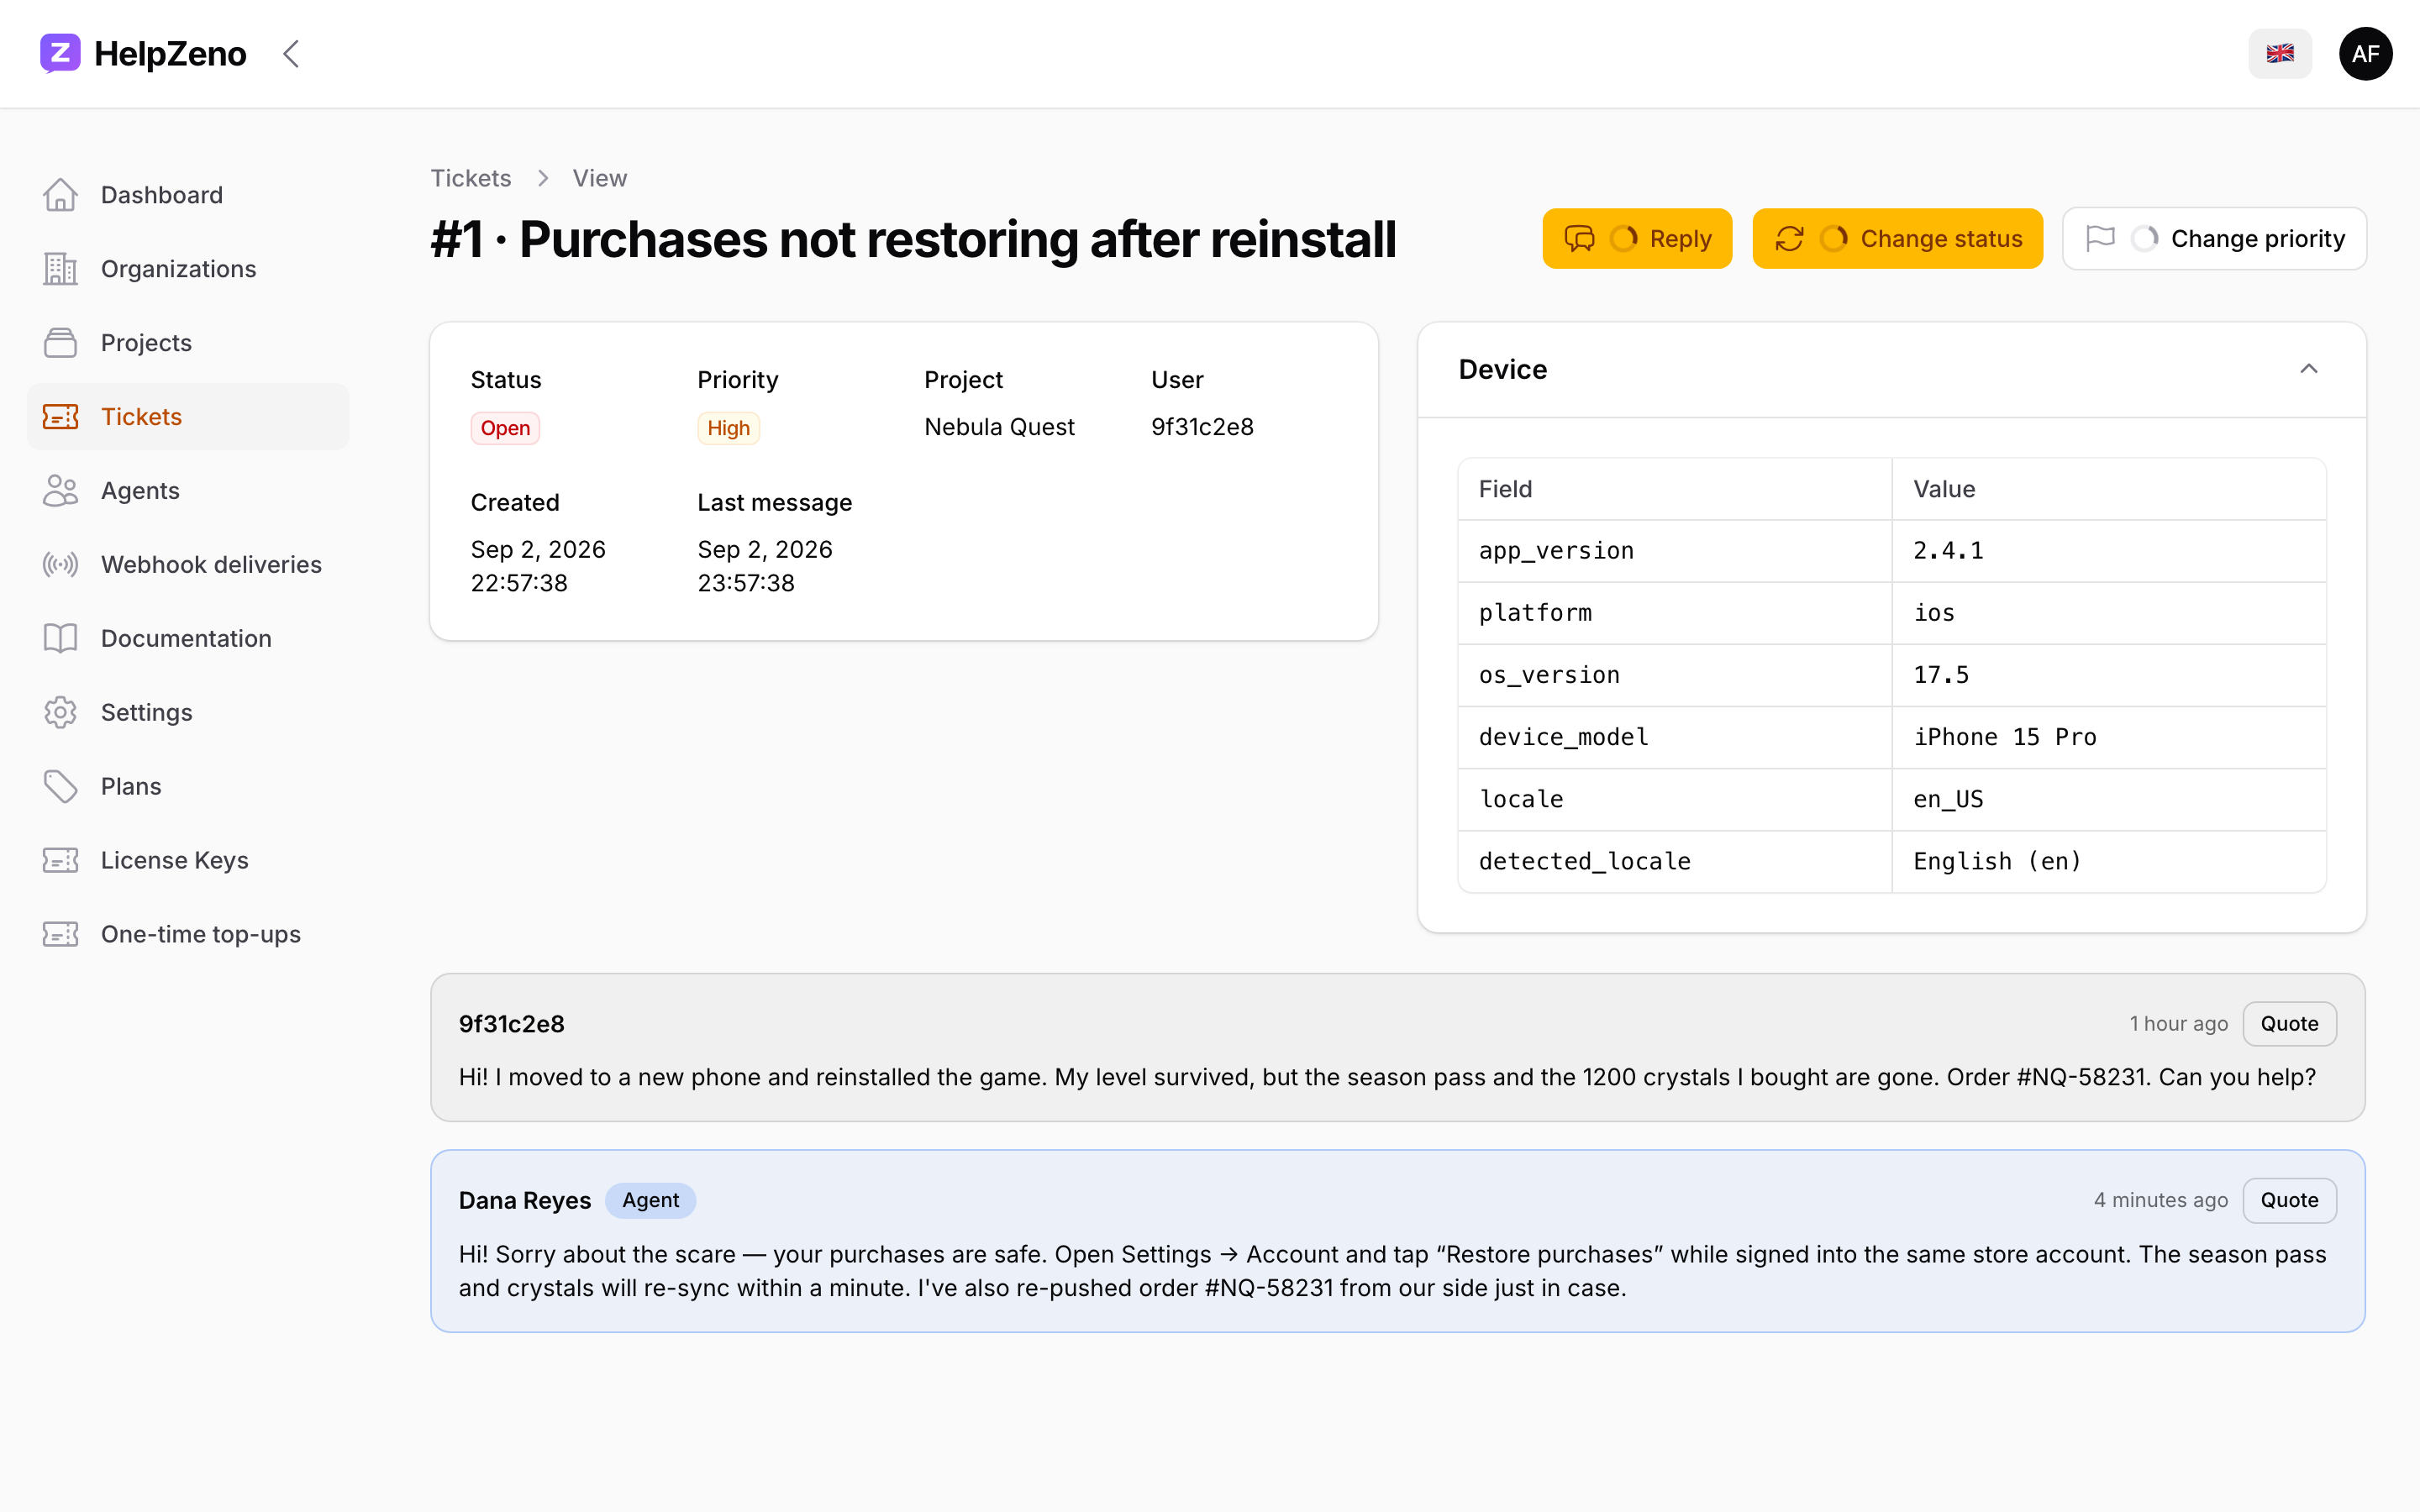Image resolution: width=2420 pixels, height=1512 pixels.
Task: Open the language flag selector
Action: [2279, 53]
